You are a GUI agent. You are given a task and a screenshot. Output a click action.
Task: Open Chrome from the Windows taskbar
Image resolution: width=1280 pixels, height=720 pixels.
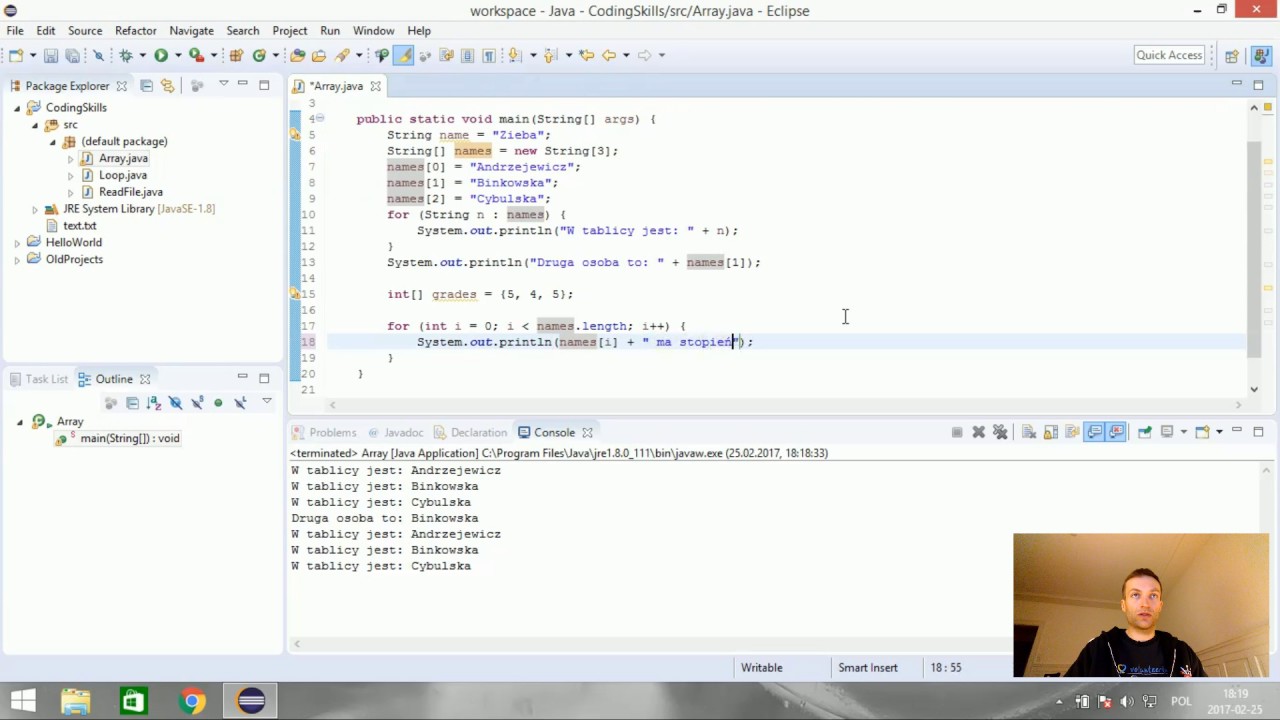[192, 701]
